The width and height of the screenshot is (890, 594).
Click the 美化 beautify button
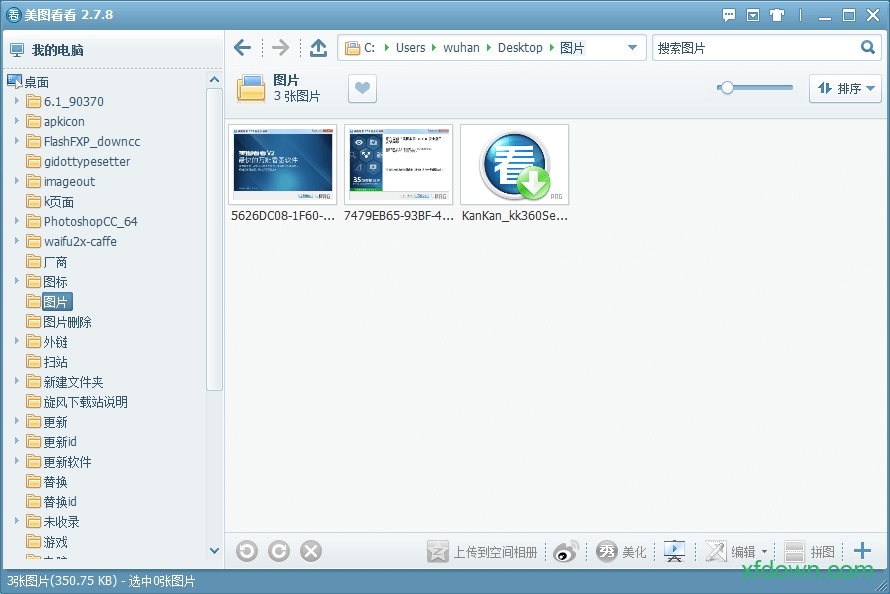click(x=622, y=551)
